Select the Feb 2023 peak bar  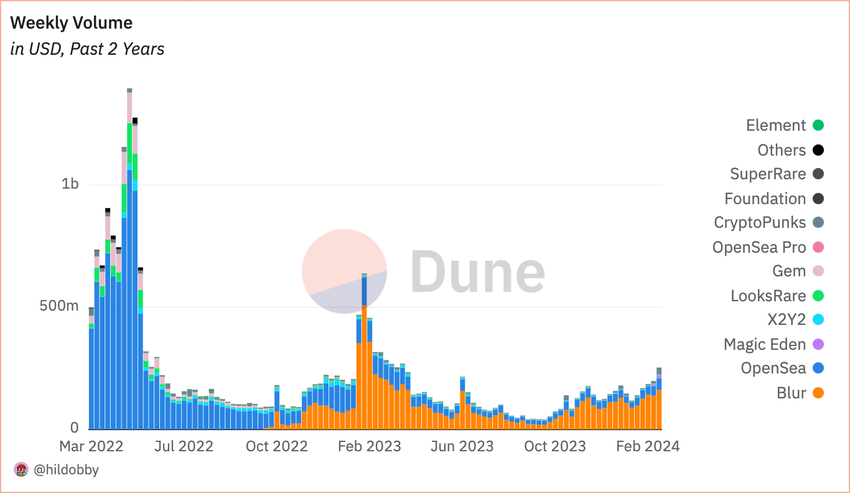click(x=364, y=351)
